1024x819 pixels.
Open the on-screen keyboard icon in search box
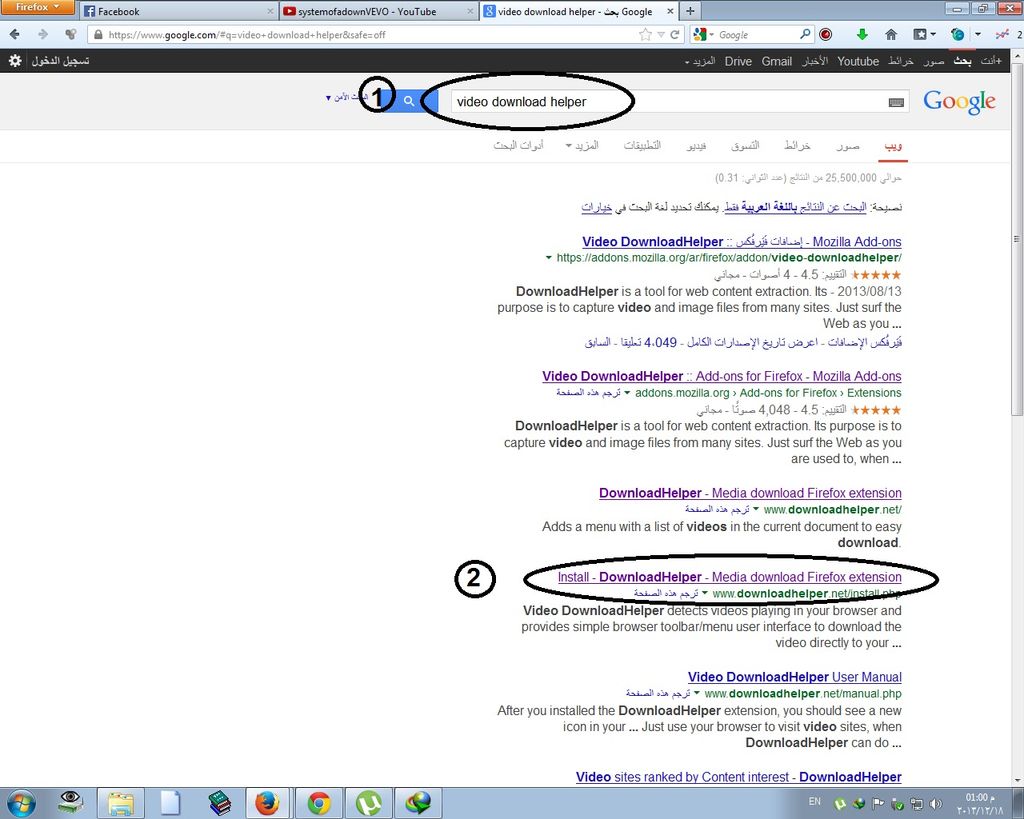[x=896, y=102]
